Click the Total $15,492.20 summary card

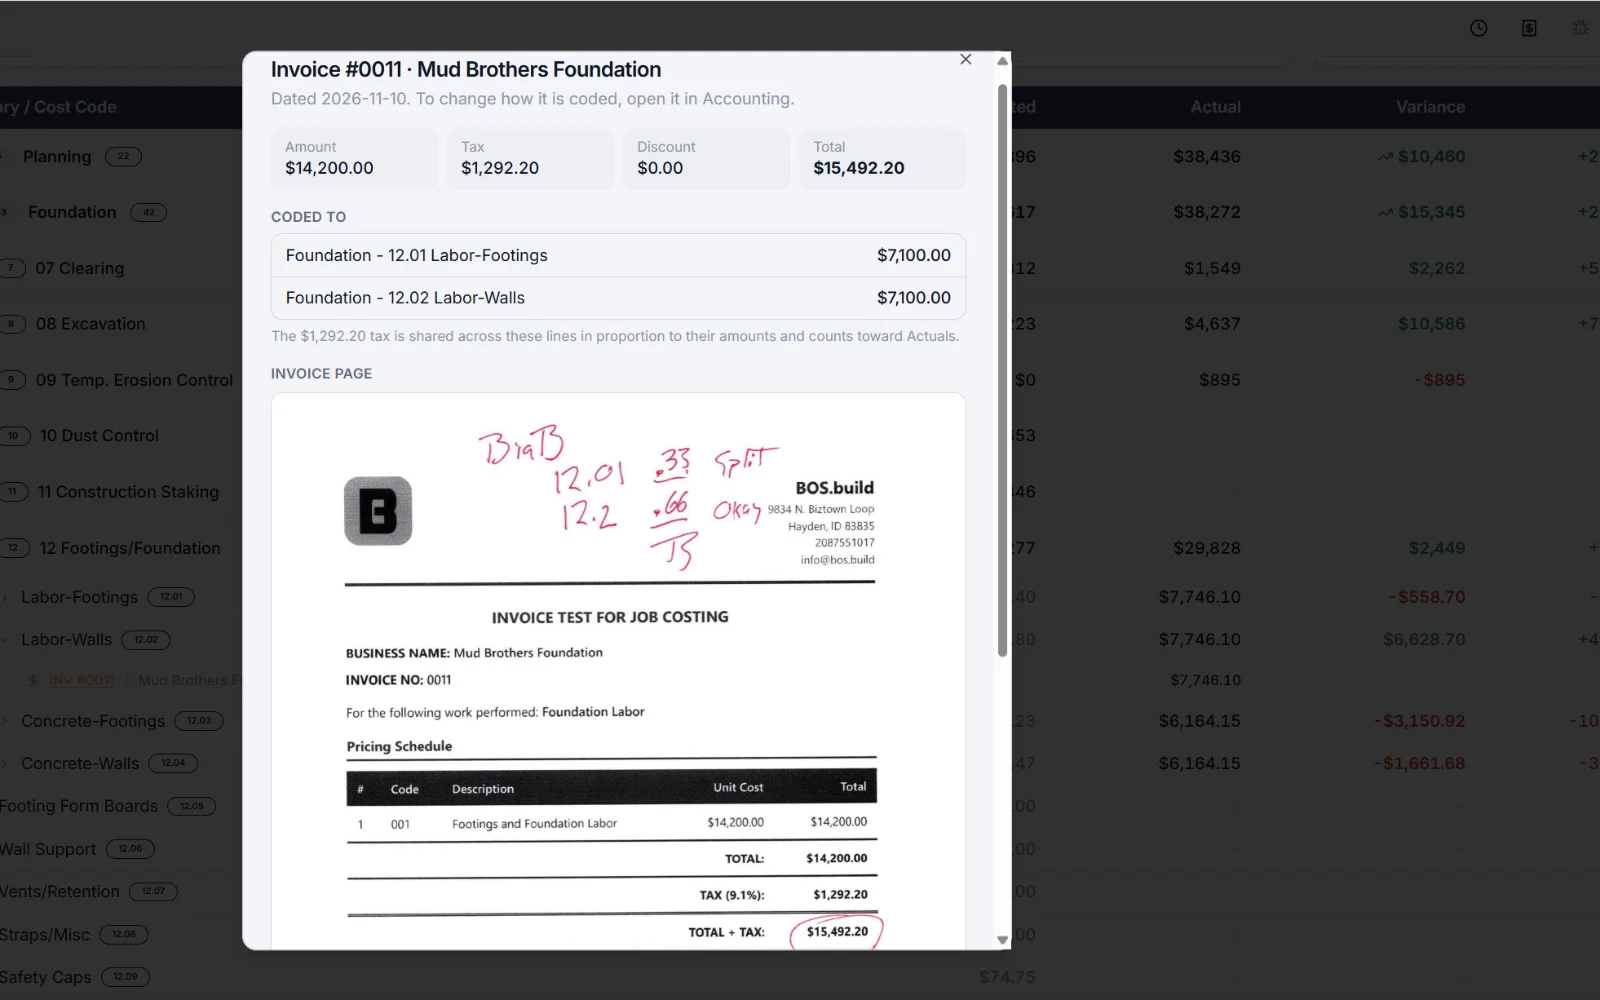pyautogui.click(x=882, y=158)
